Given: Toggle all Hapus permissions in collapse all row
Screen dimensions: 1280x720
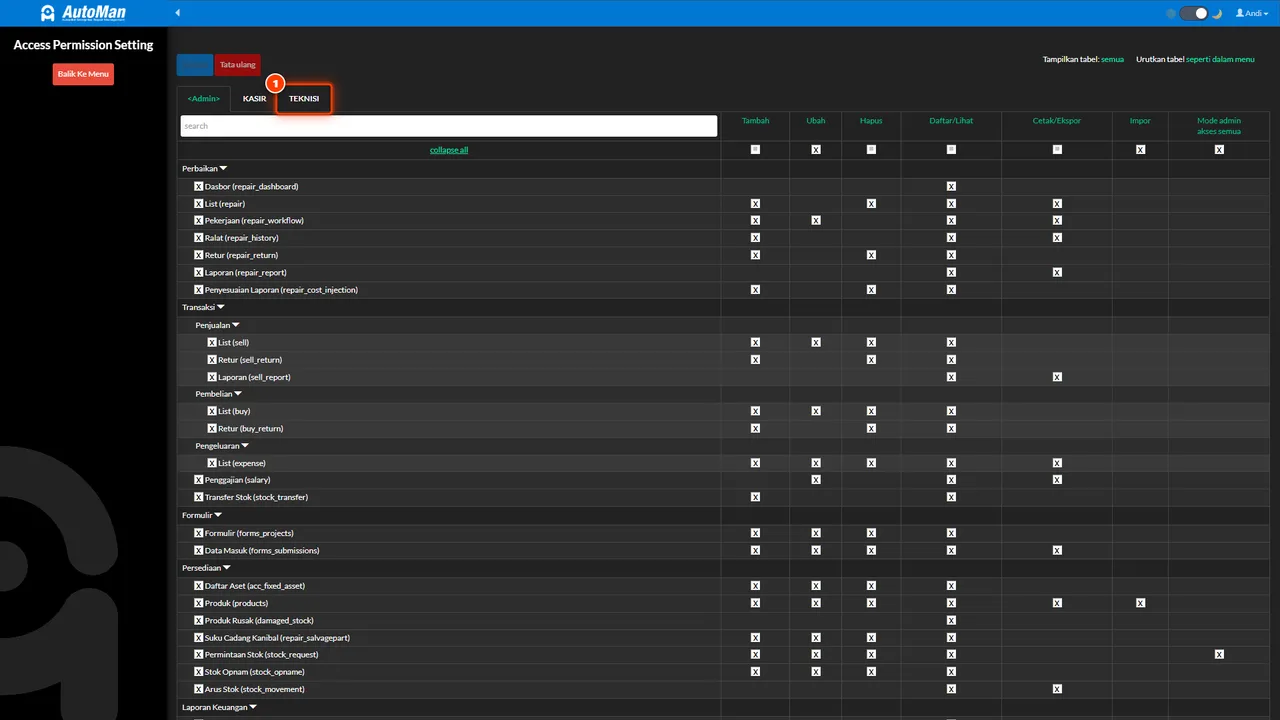Looking at the screenshot, I should click(871, 149).
